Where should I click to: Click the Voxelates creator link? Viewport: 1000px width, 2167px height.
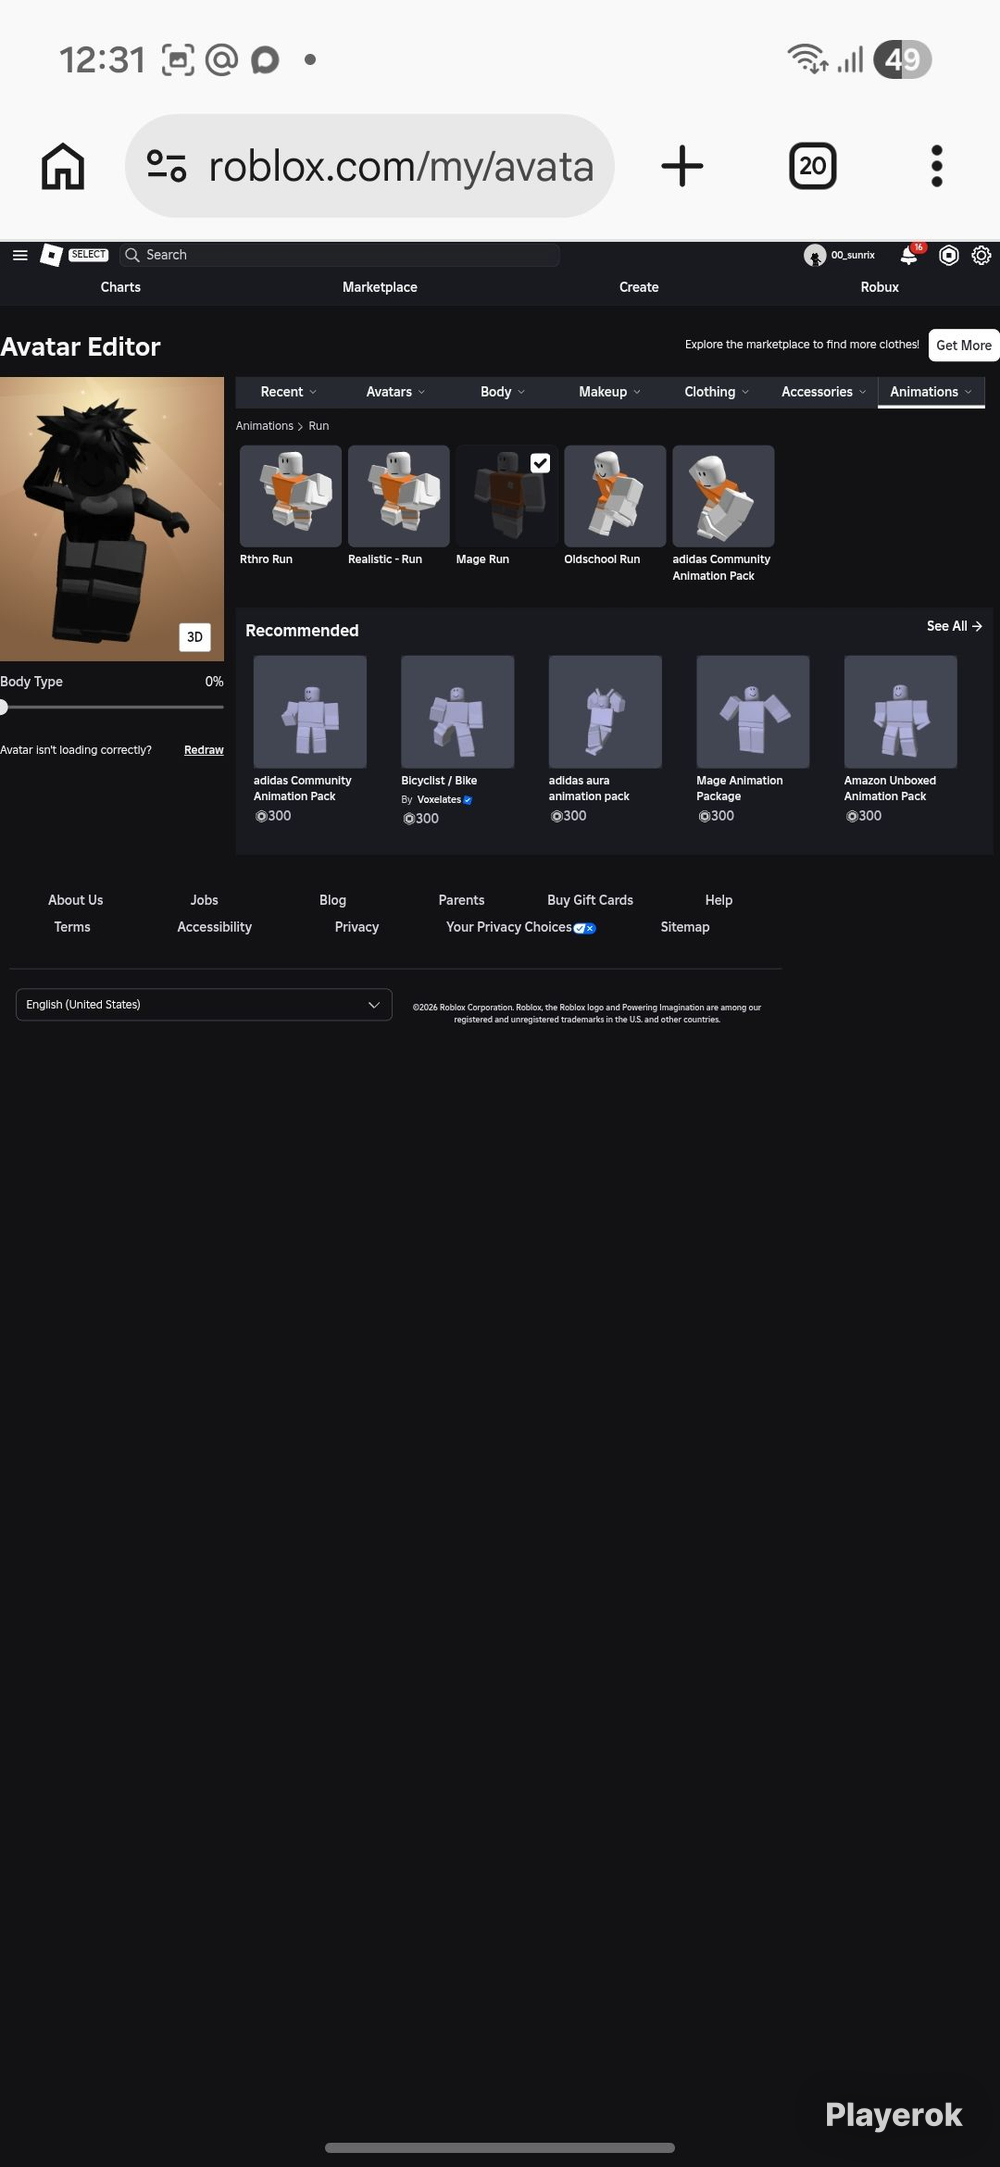[439, 800]
